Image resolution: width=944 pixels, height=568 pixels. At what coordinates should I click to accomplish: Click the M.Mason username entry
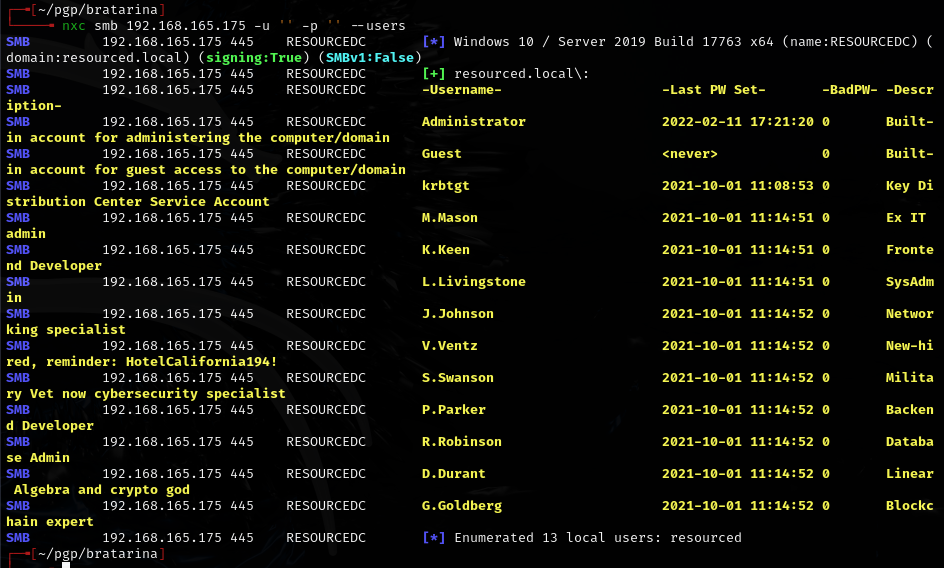pyautogui.click(x=449, y=218)
